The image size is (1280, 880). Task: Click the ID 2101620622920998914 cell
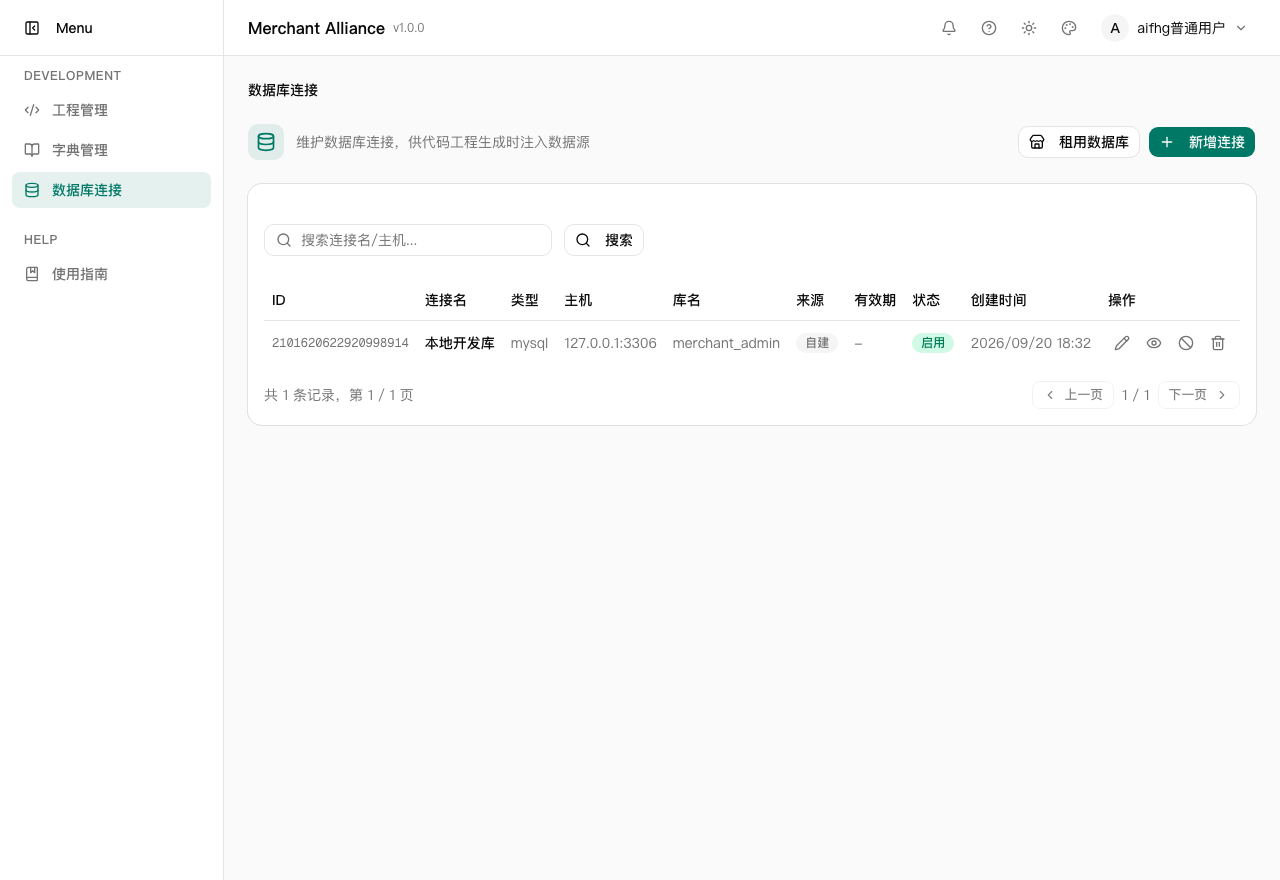pyautogui.click(x=340, y=343)
